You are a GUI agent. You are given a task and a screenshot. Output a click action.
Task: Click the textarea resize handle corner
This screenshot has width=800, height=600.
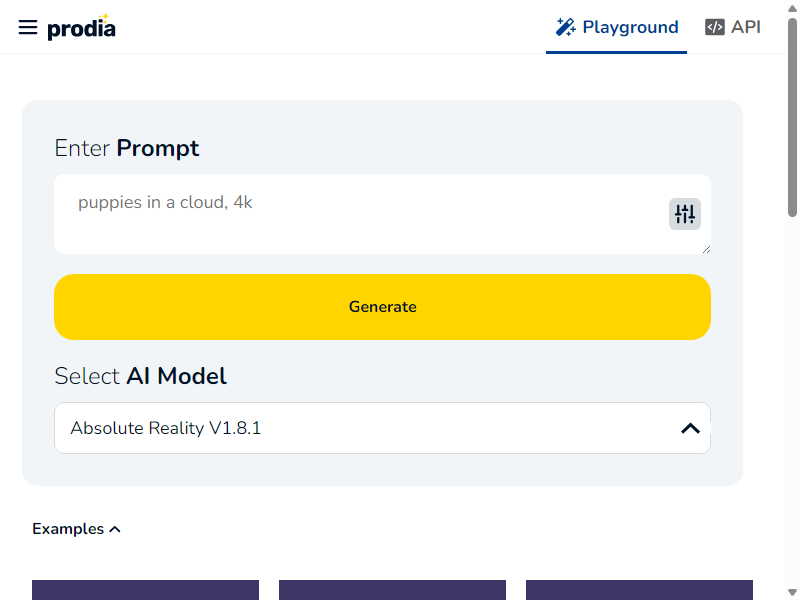706,249
